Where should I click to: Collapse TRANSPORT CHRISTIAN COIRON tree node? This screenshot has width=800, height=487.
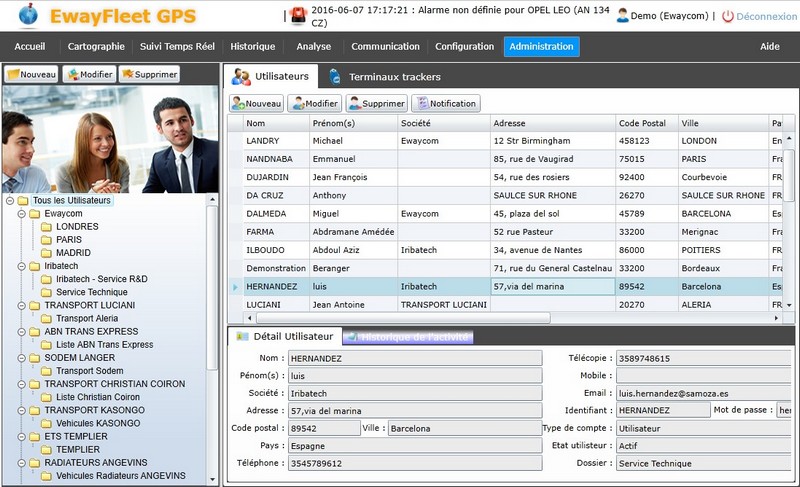21,385
